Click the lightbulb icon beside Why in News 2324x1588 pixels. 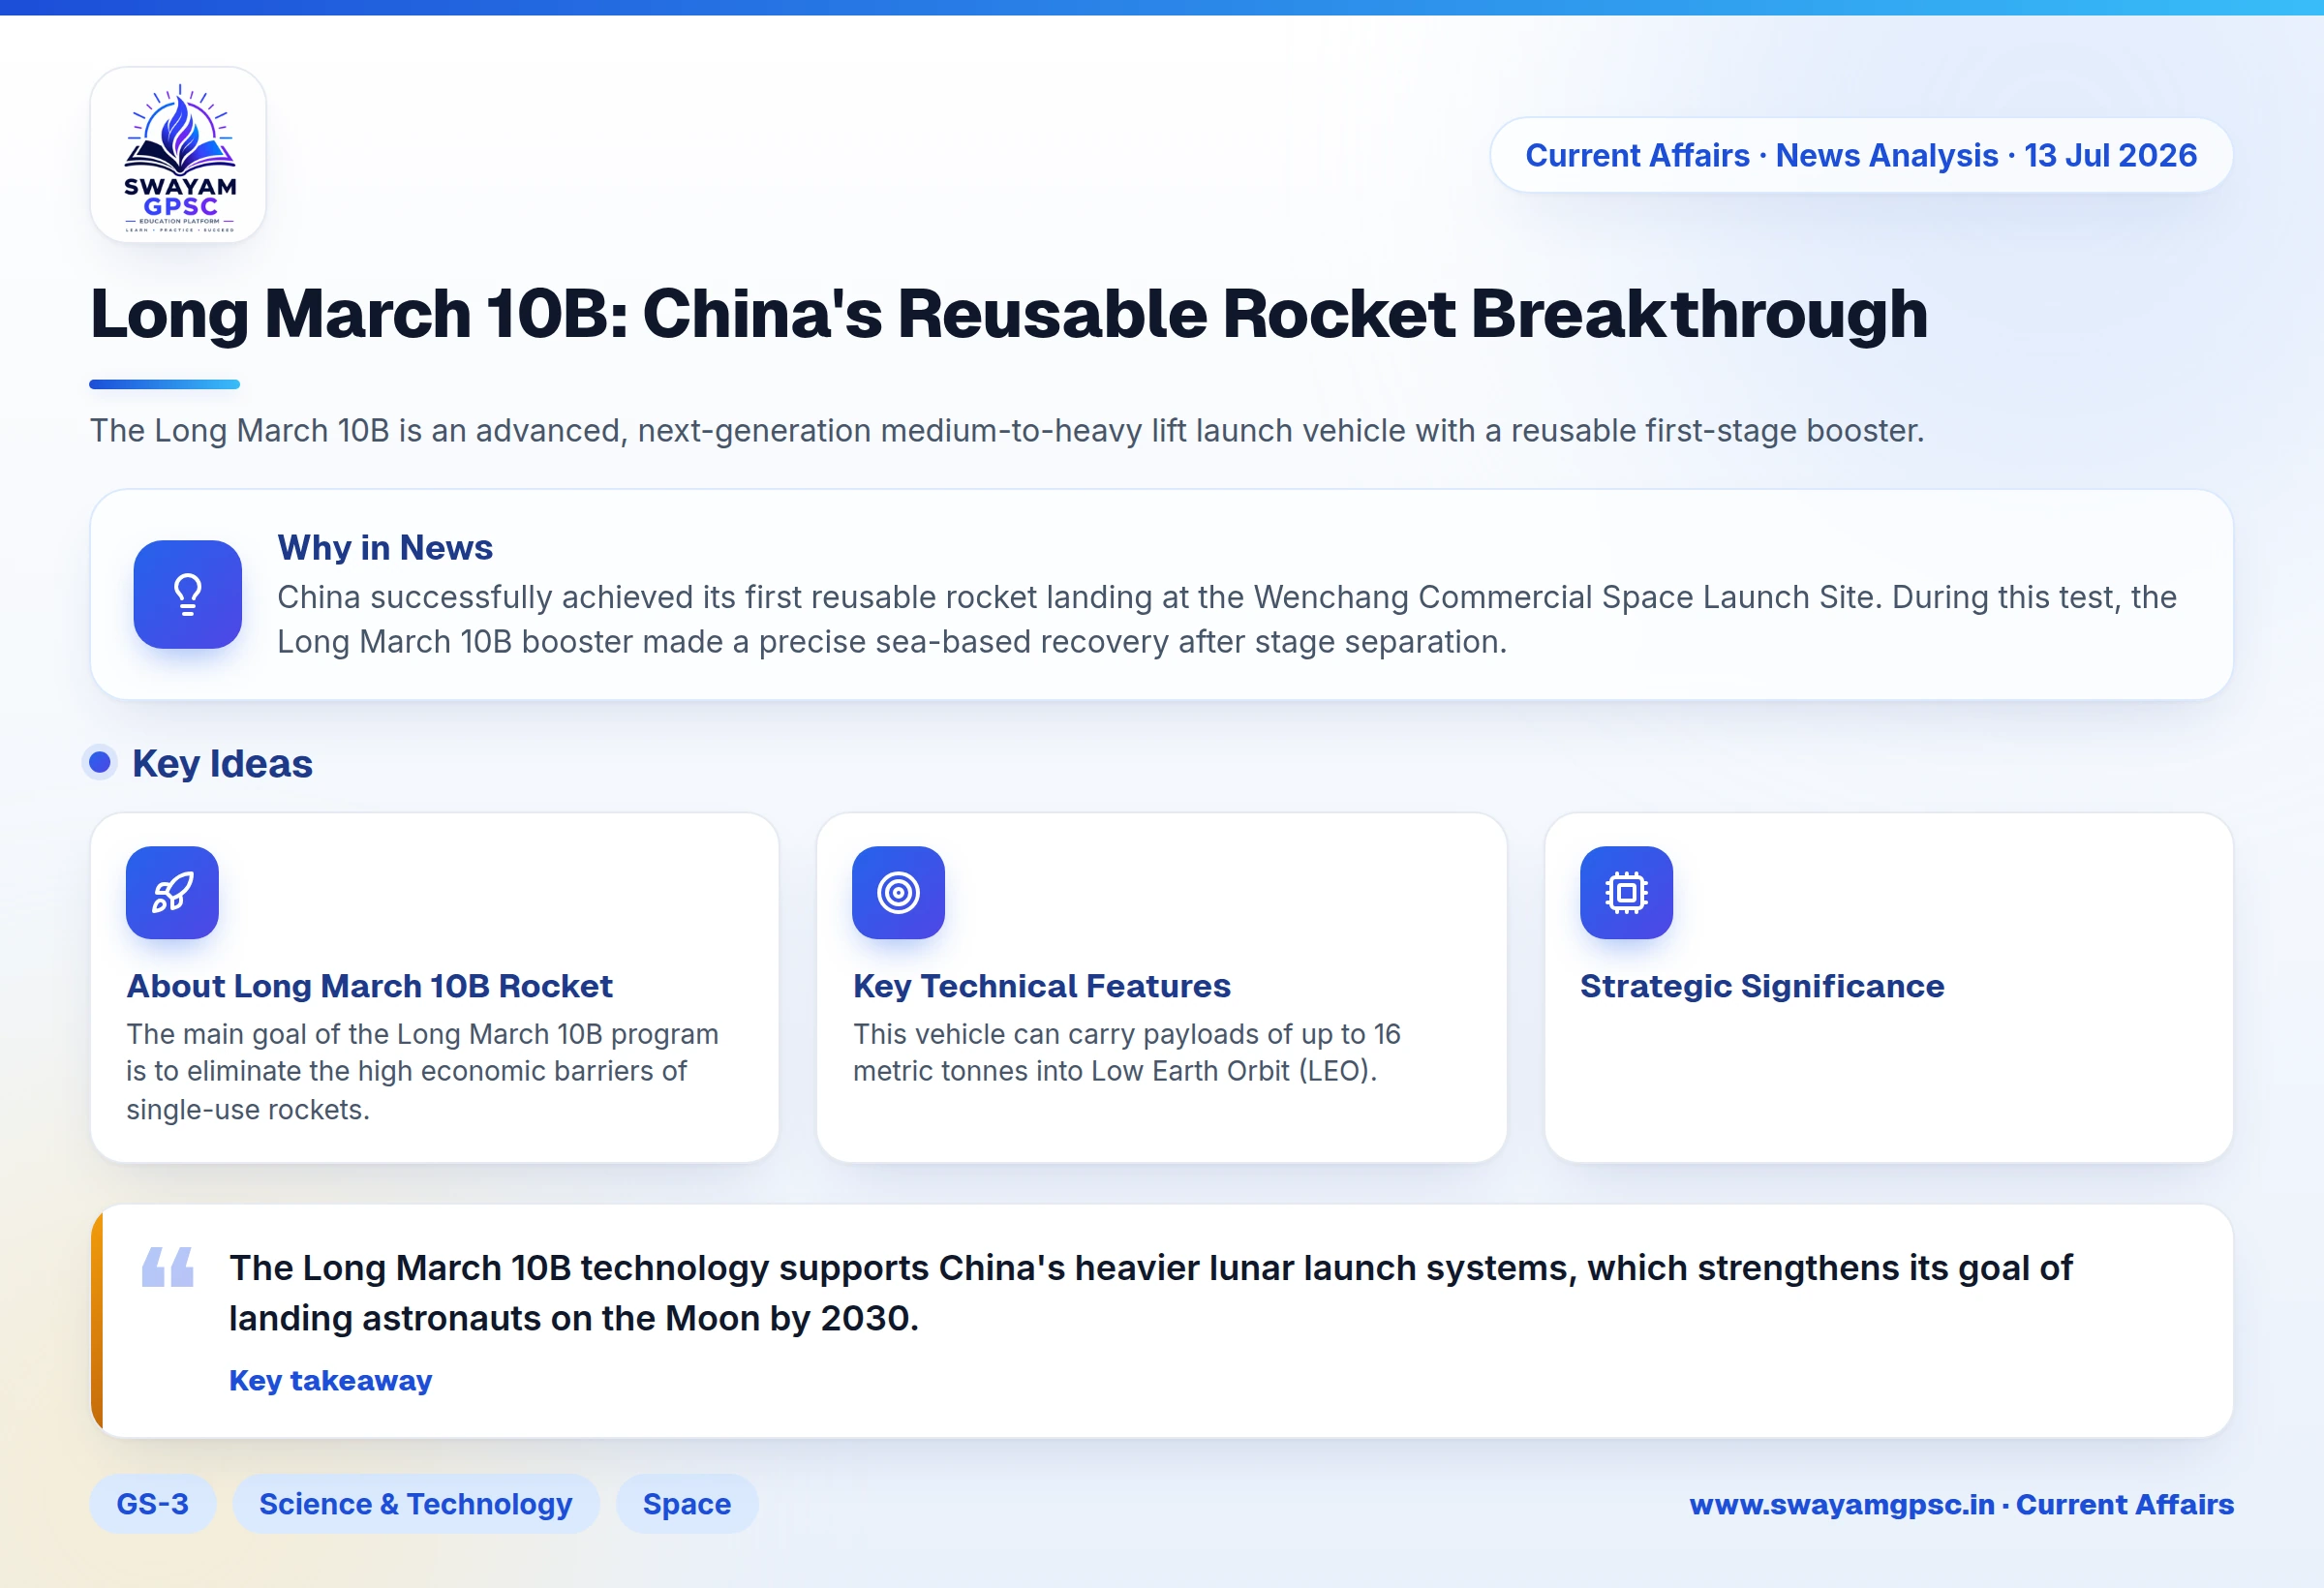tap(188, 594)
